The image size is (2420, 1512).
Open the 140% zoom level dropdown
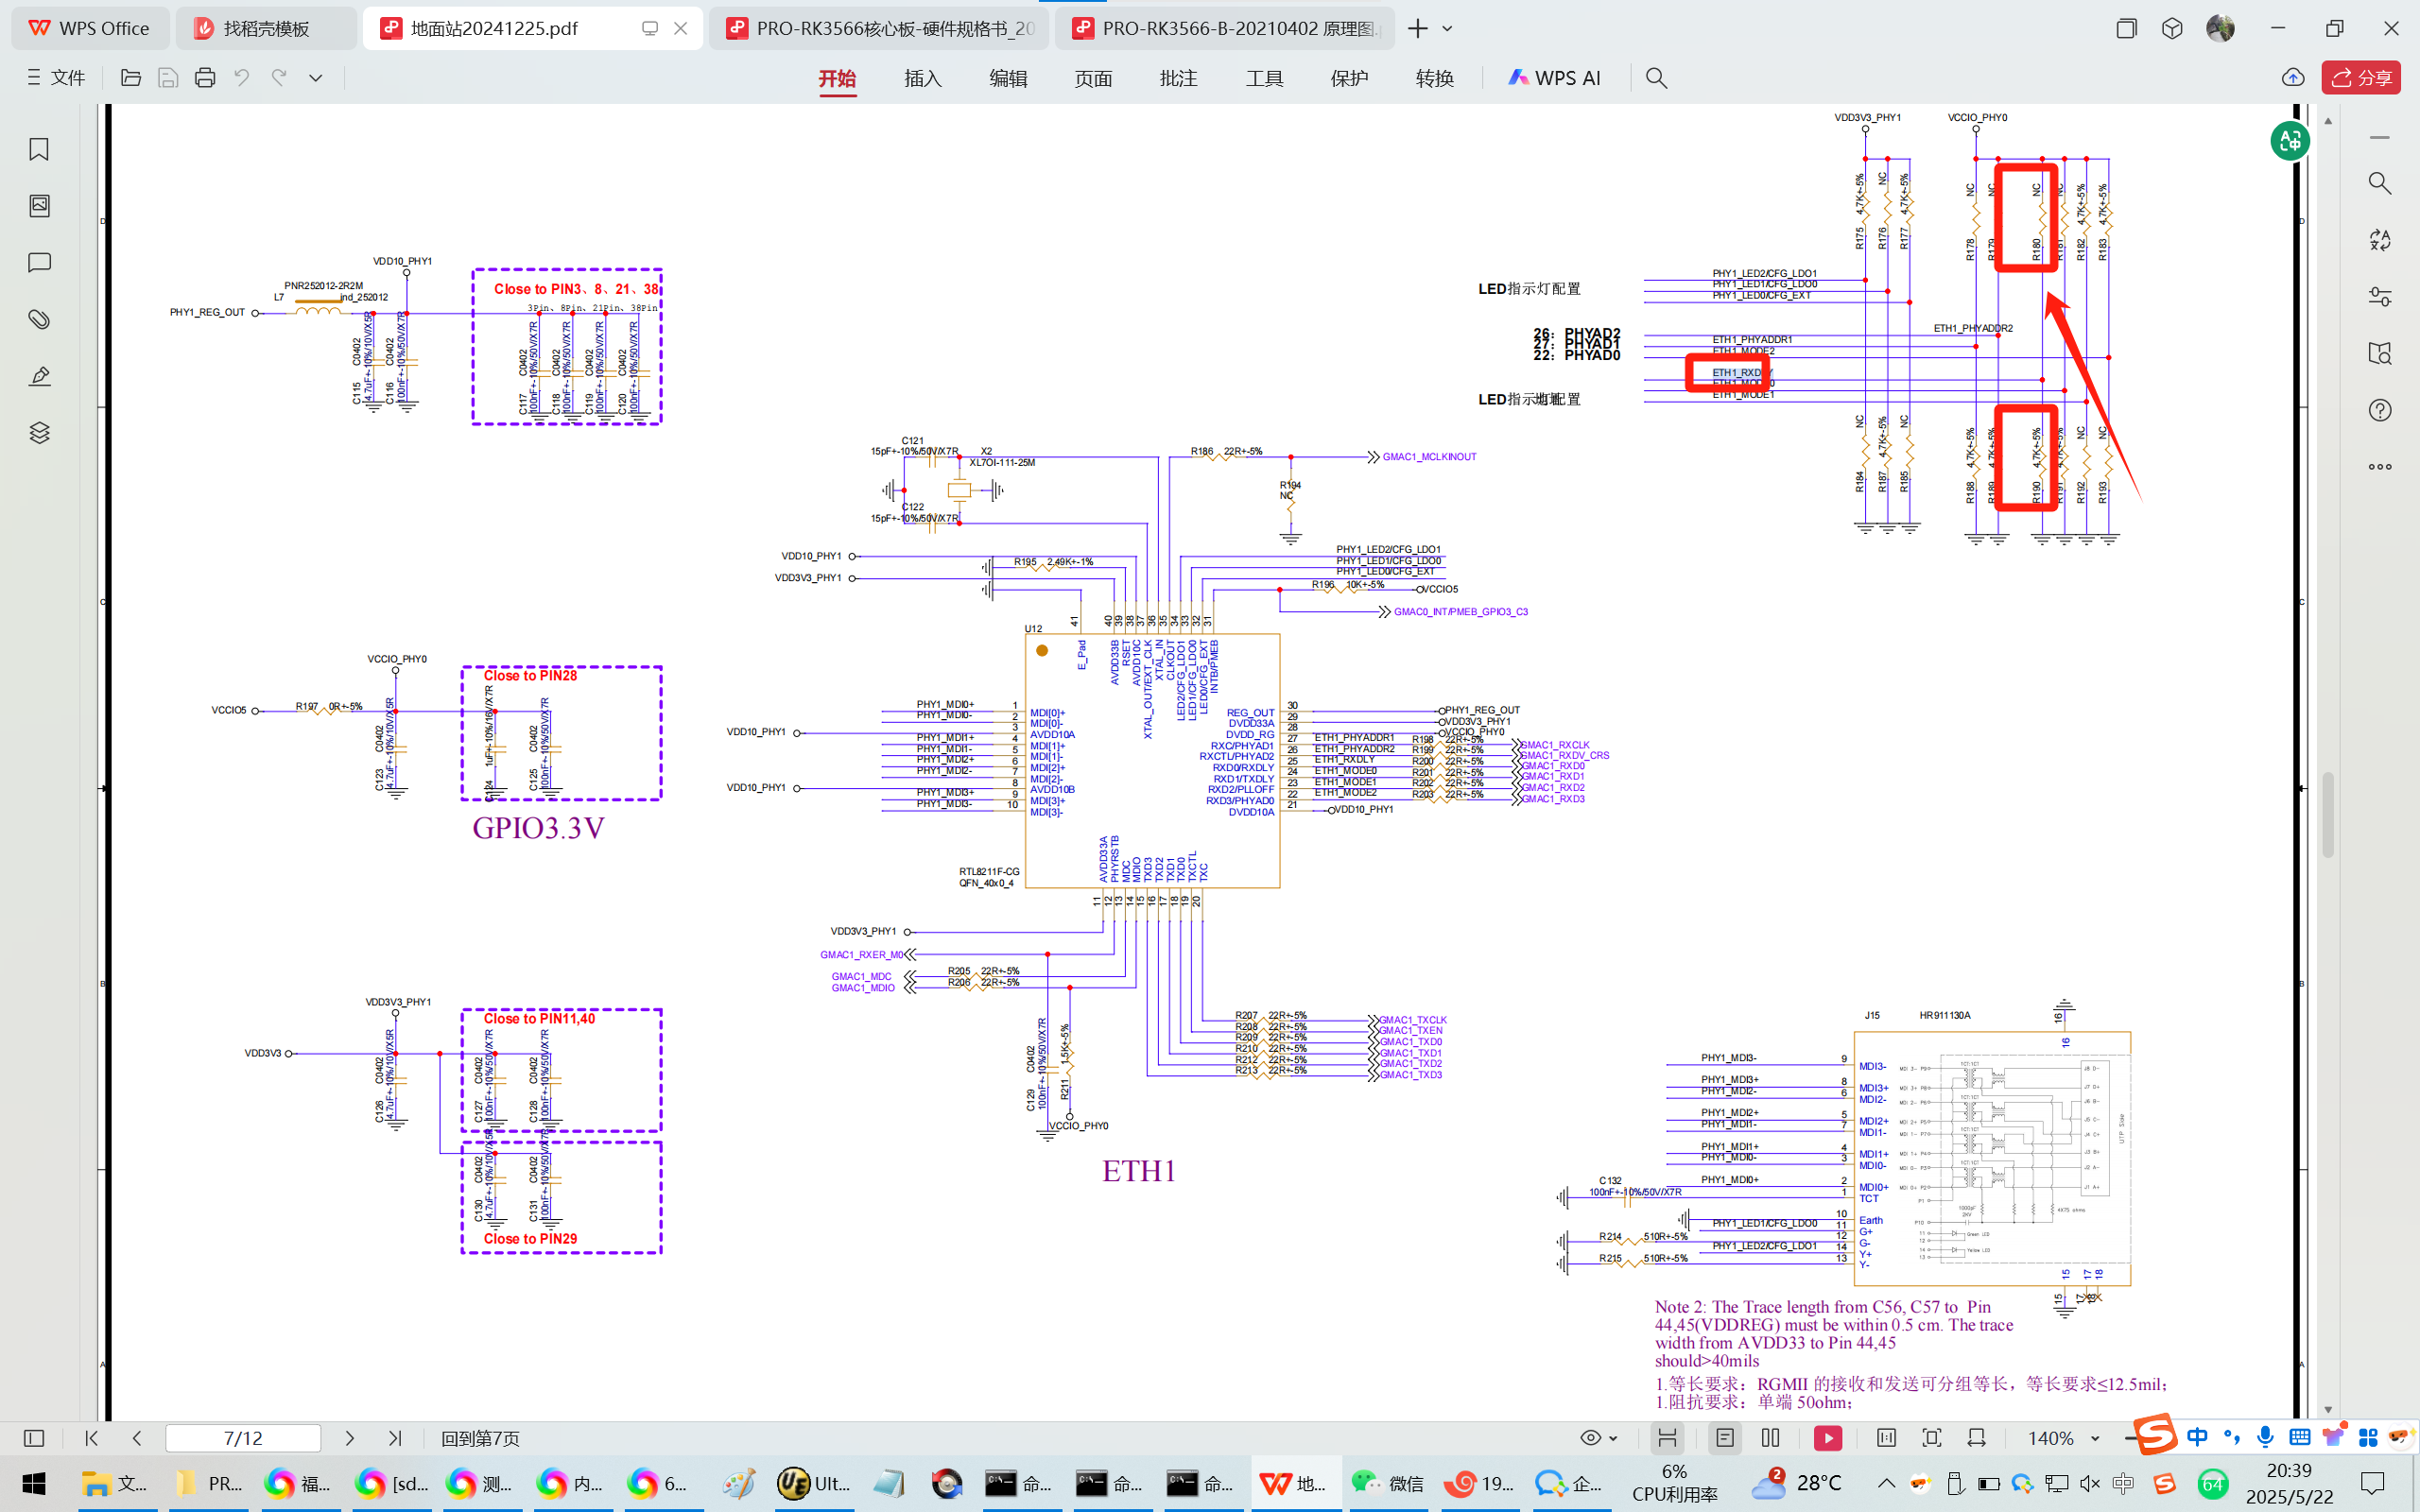2095,1438
